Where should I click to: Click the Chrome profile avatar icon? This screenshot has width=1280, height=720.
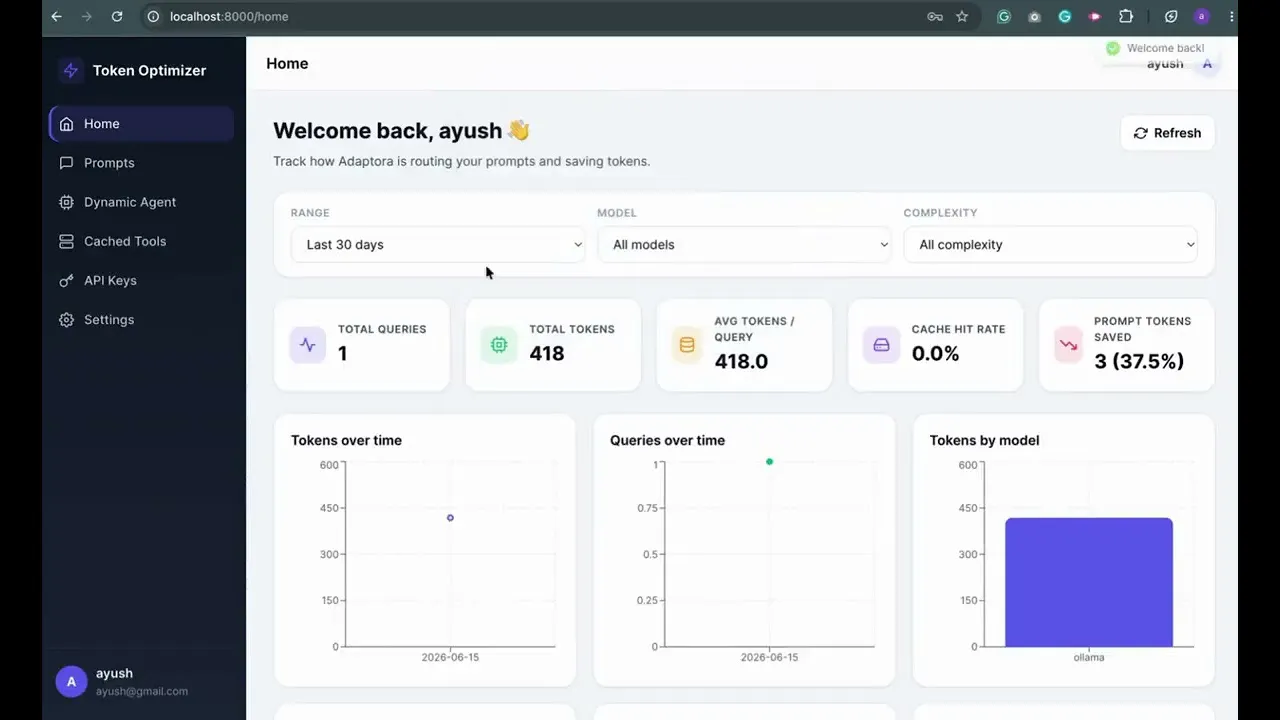pos(1202,16)
